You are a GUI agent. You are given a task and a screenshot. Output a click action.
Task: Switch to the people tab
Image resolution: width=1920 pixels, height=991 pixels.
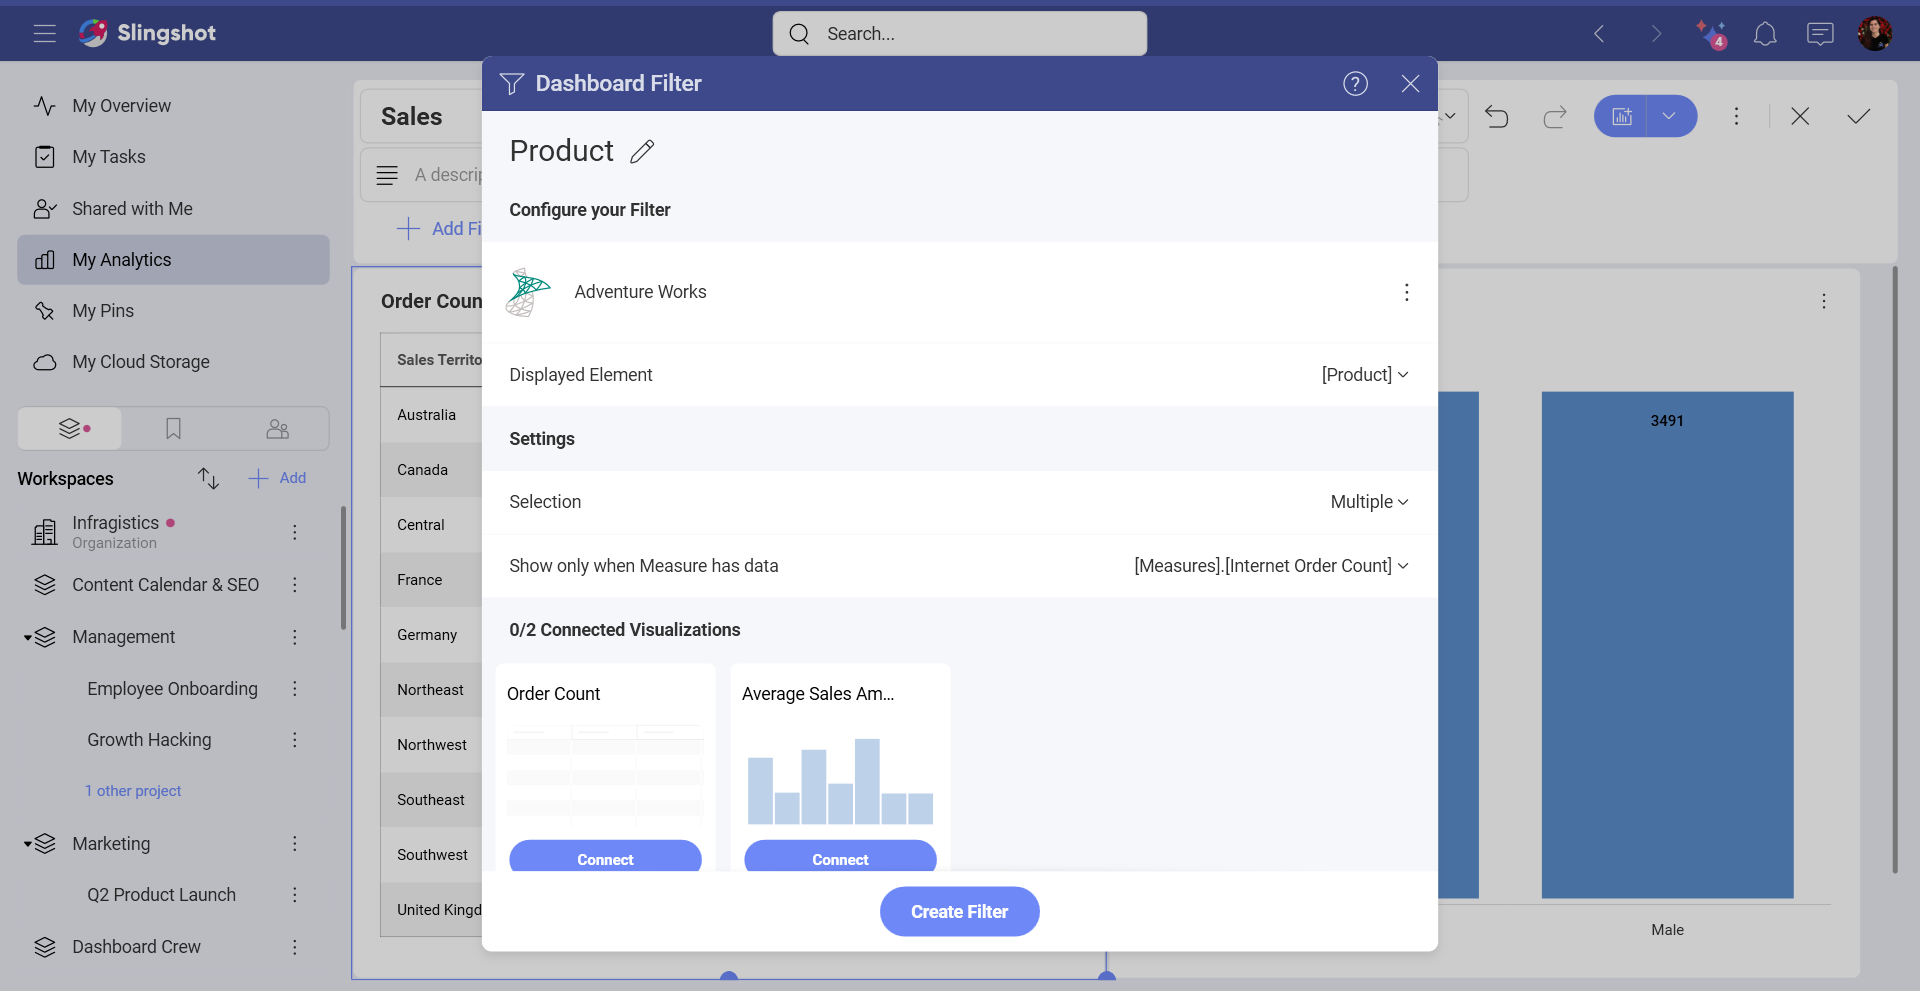(277, 429)
